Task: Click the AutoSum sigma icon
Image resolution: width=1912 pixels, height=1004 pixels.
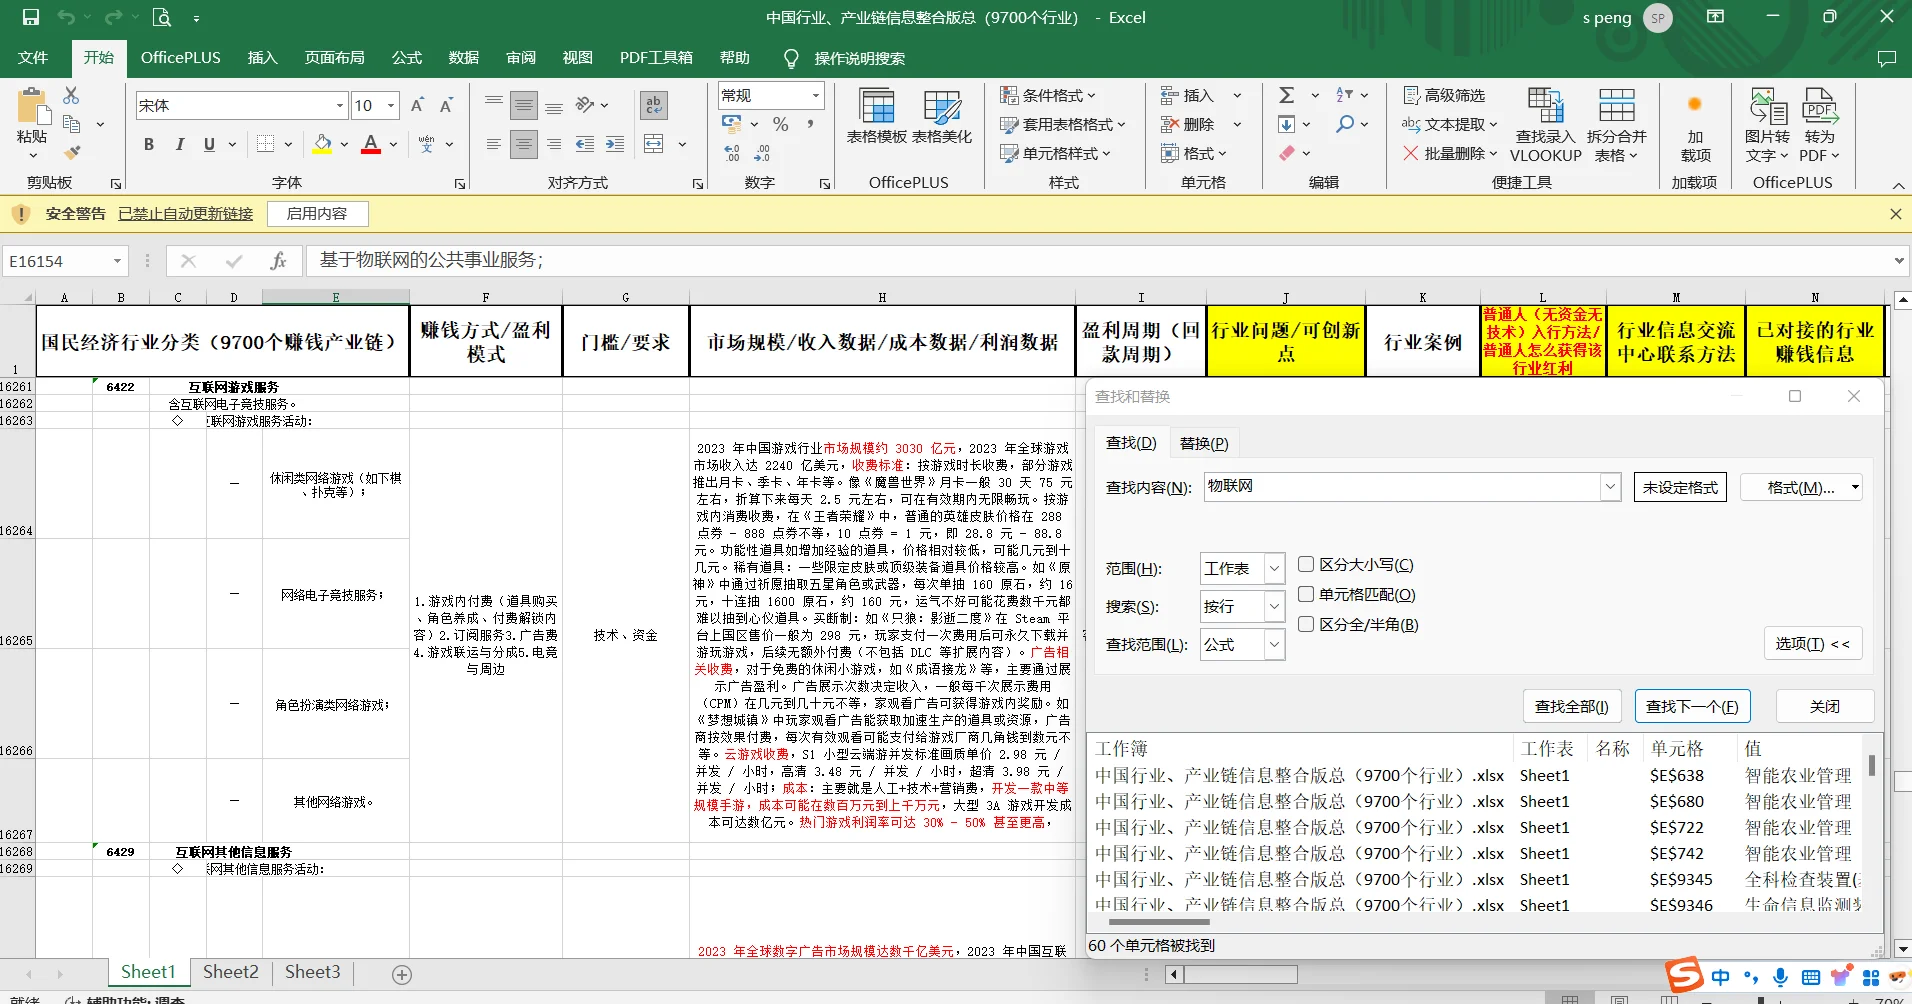Action: 1287,95
